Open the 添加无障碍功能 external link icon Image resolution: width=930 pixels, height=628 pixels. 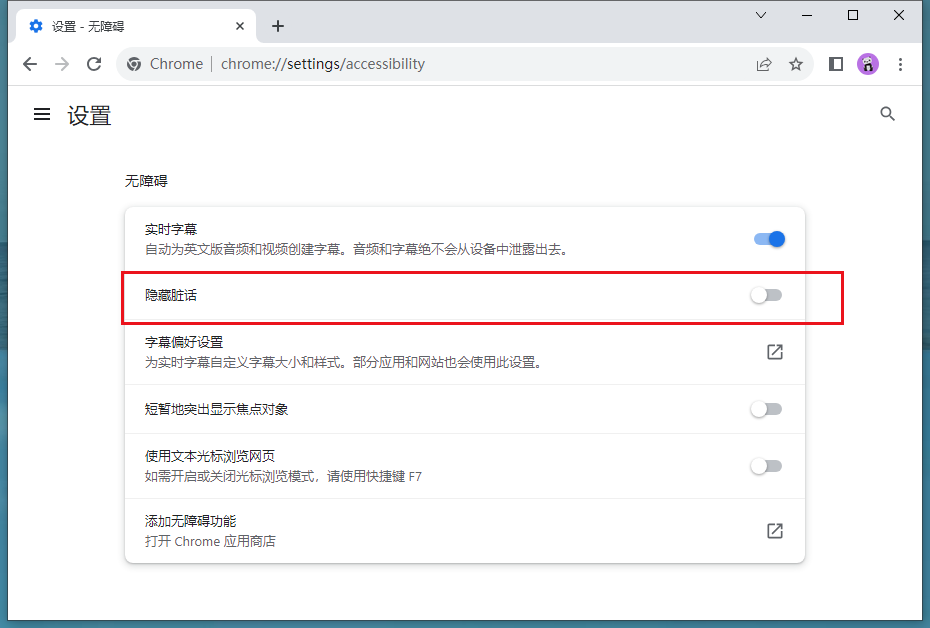coord(775,531)
